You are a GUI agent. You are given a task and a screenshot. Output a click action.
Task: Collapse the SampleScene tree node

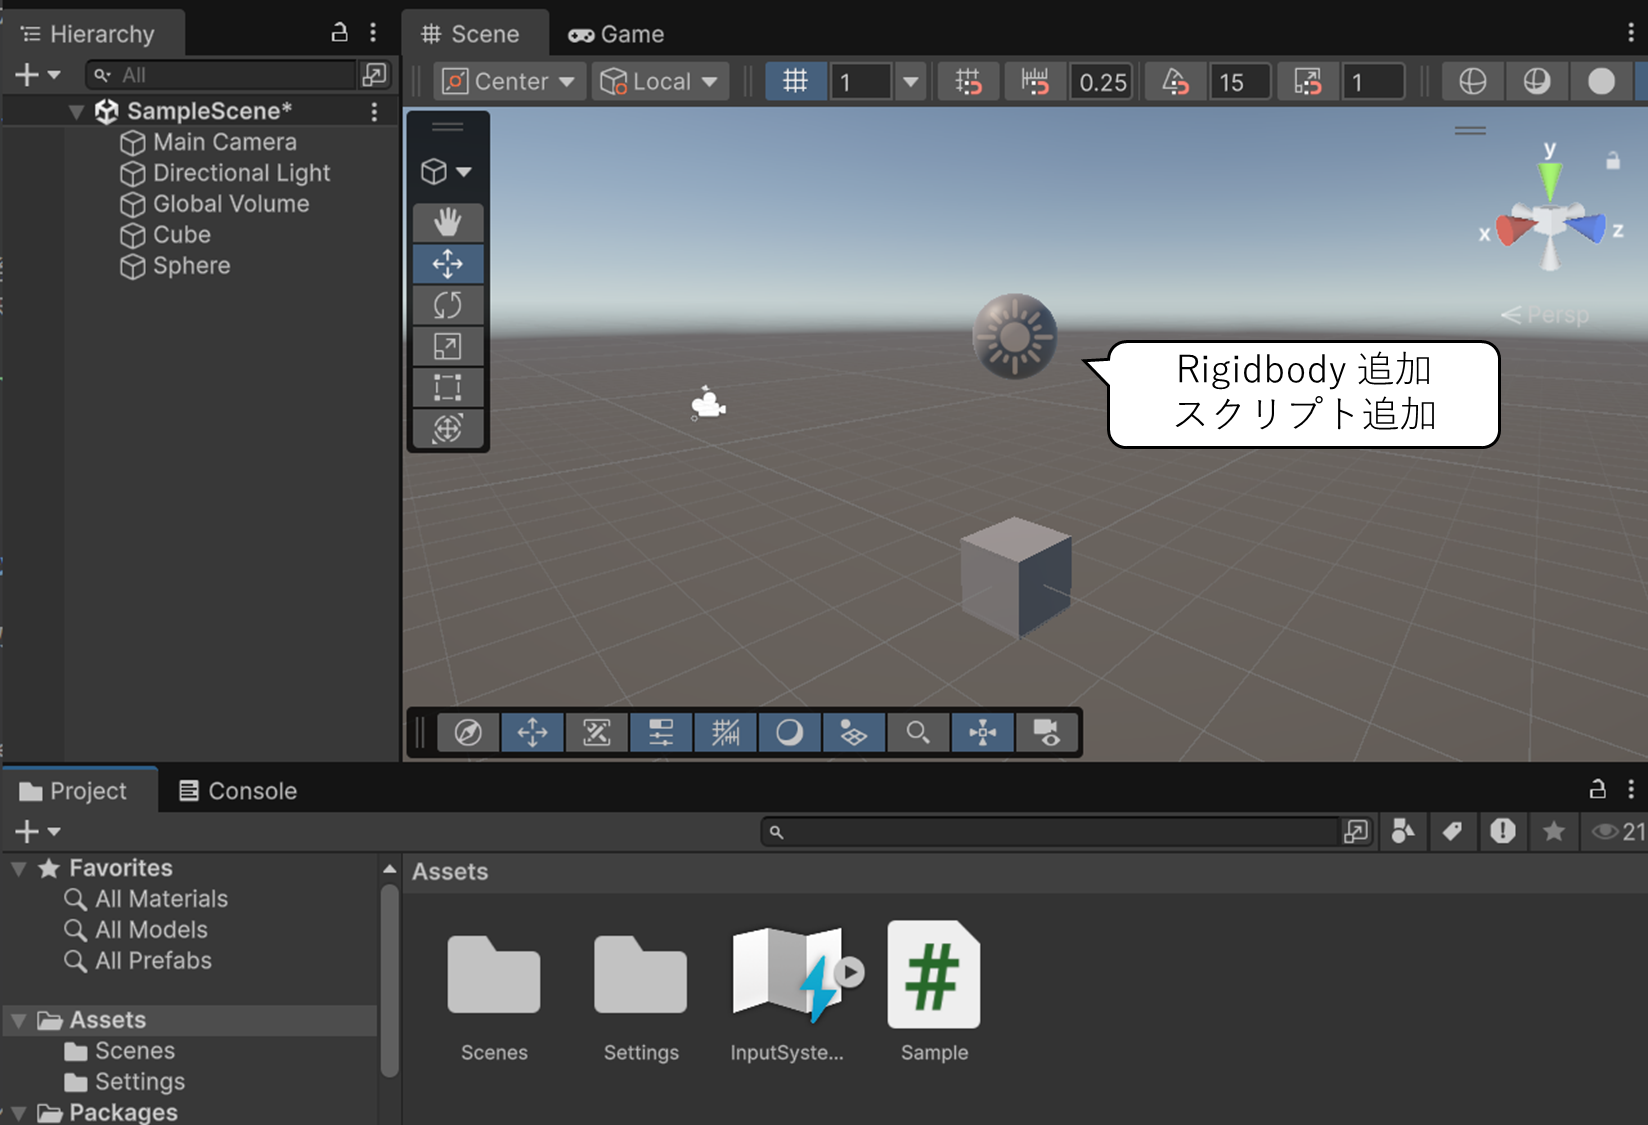[x=76, y=111]
